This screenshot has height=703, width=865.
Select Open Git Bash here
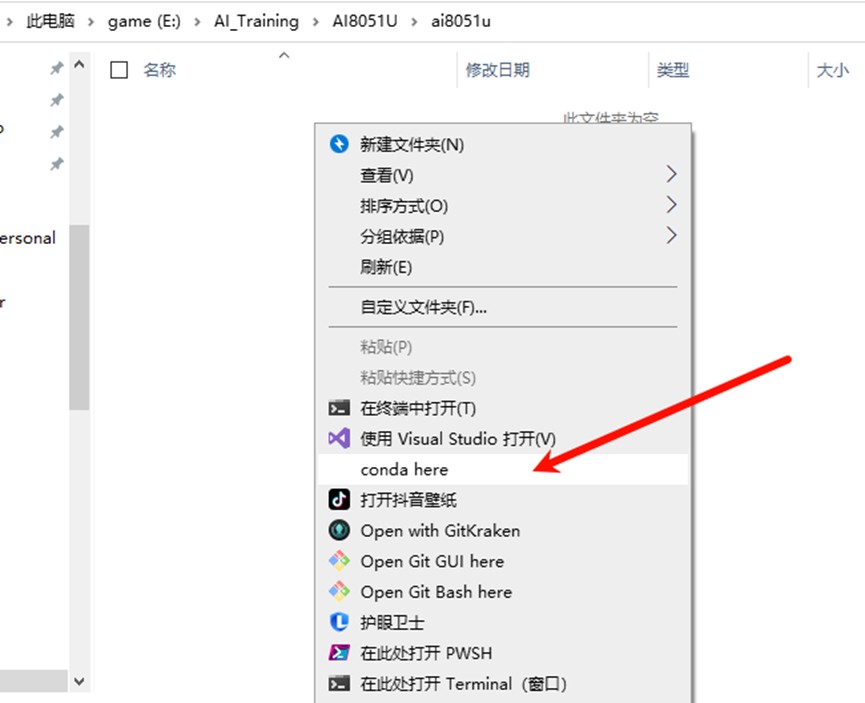point(503,592)
